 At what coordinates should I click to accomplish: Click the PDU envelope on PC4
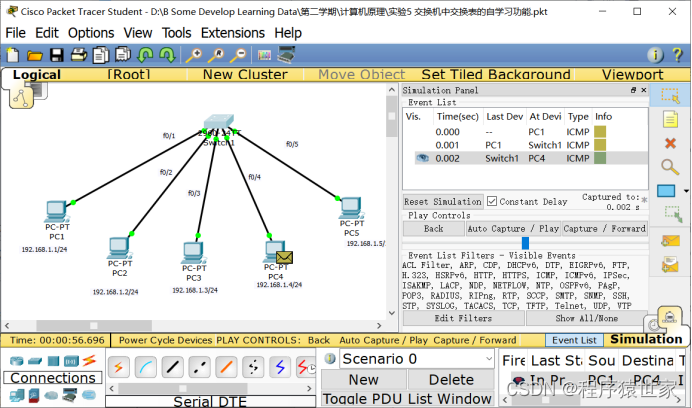click(284, 257)
